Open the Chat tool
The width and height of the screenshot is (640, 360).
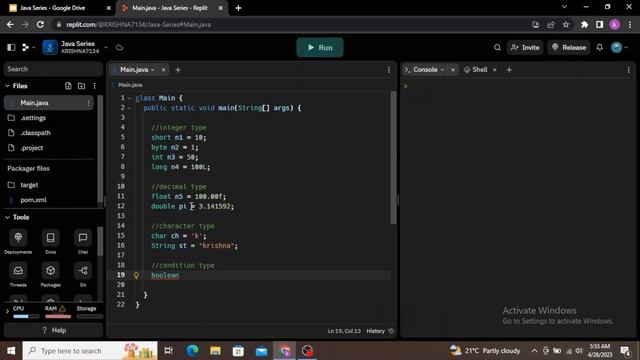point(83,242)
